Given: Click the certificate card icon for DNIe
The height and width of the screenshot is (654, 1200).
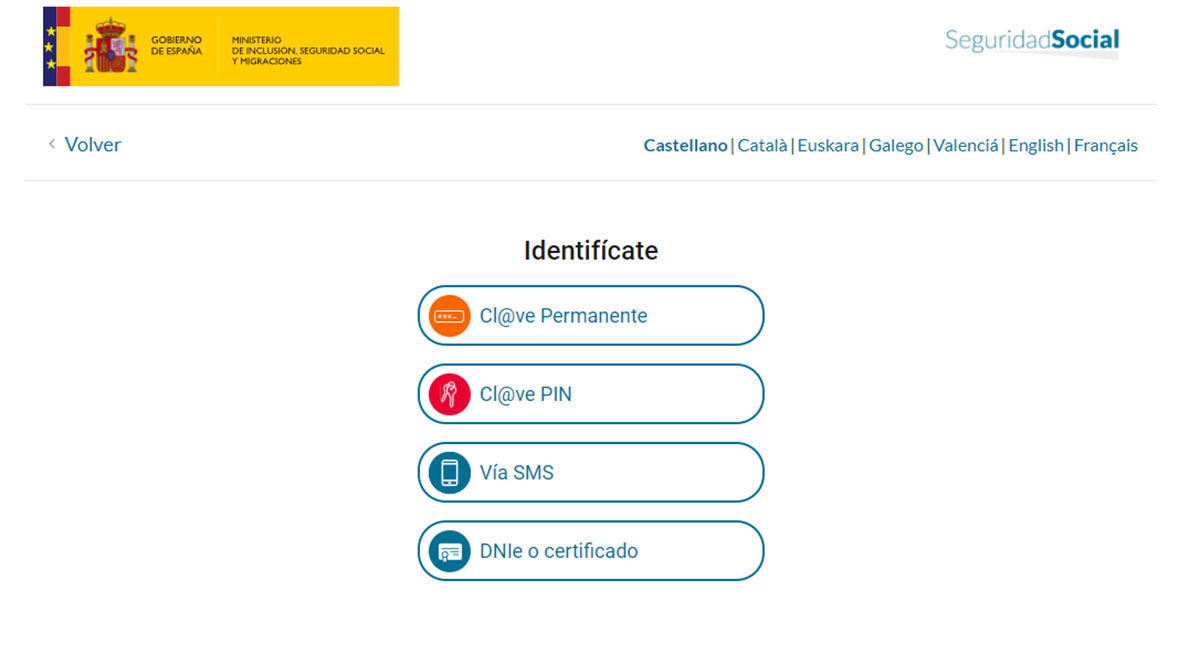Looking at the screenshot, I should [448, 550].
